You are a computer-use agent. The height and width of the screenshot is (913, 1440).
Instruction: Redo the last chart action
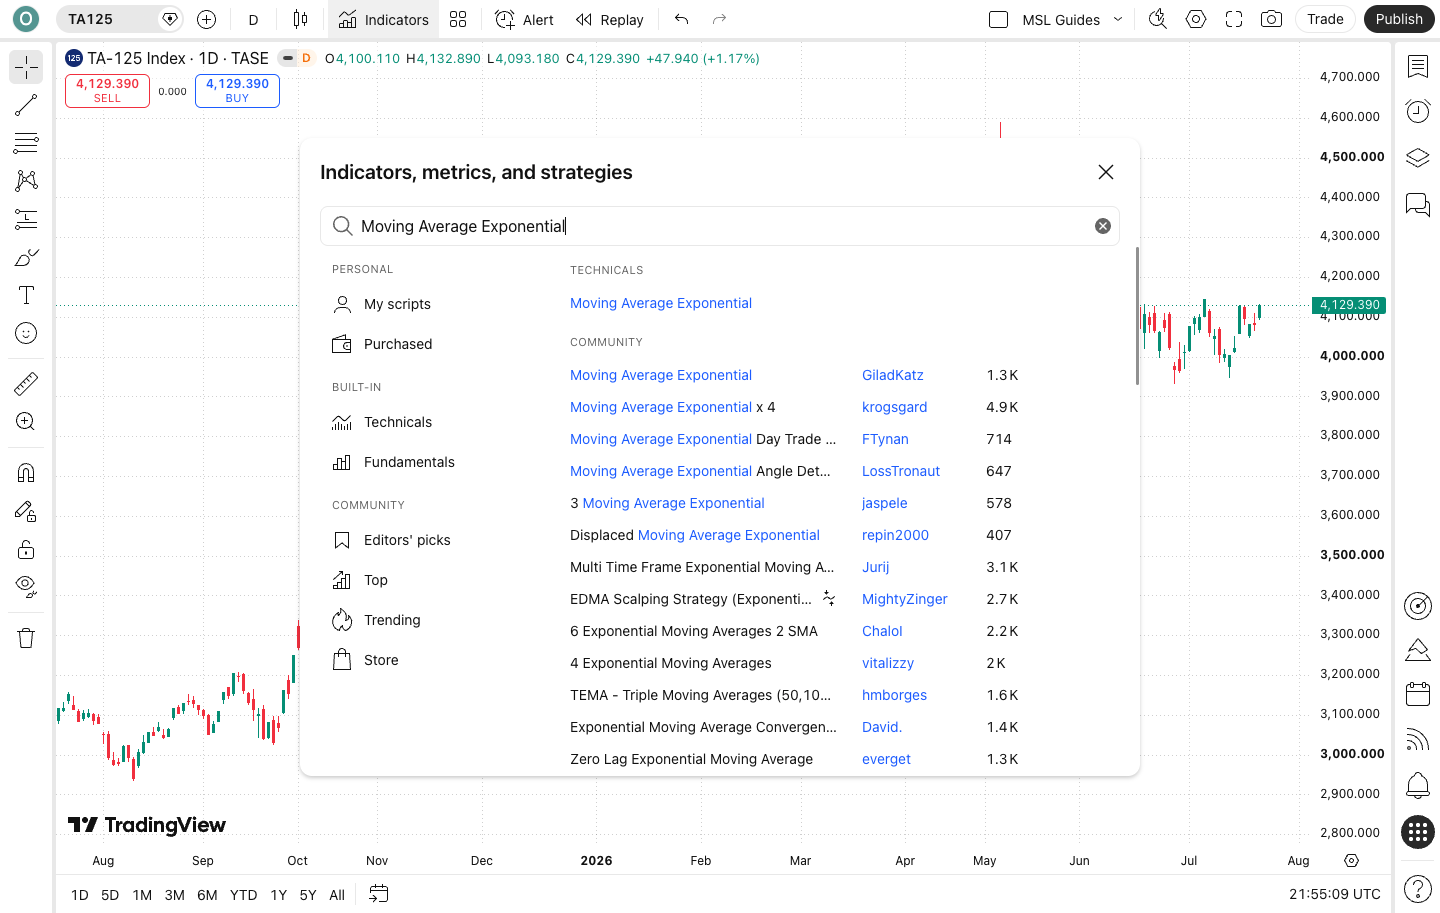719,19
